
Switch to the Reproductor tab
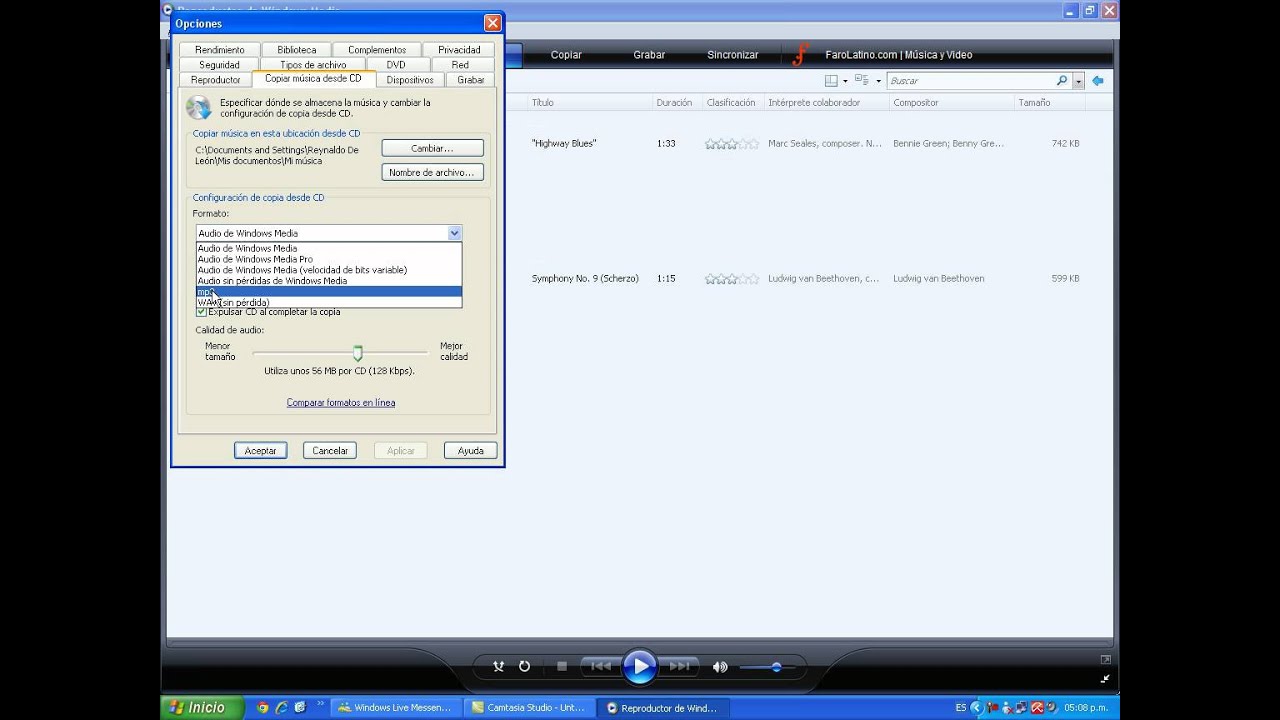216,80
